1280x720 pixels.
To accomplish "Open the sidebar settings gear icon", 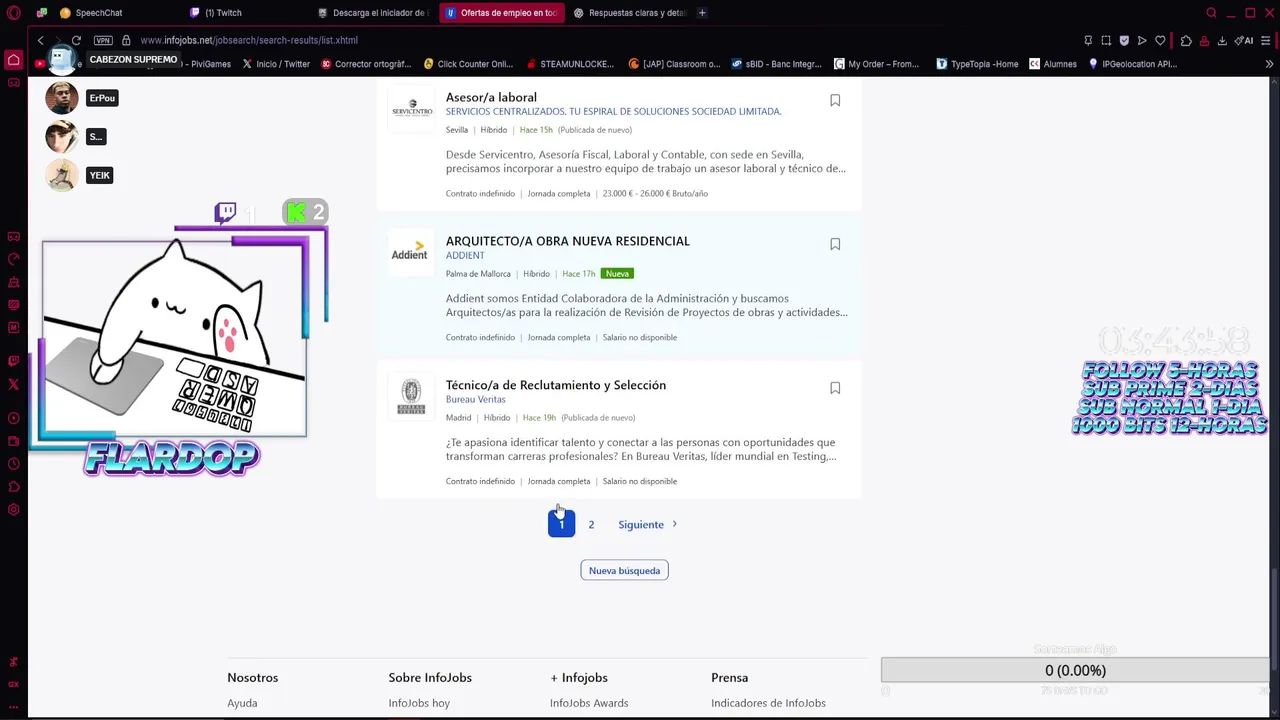I will point(13,510).
